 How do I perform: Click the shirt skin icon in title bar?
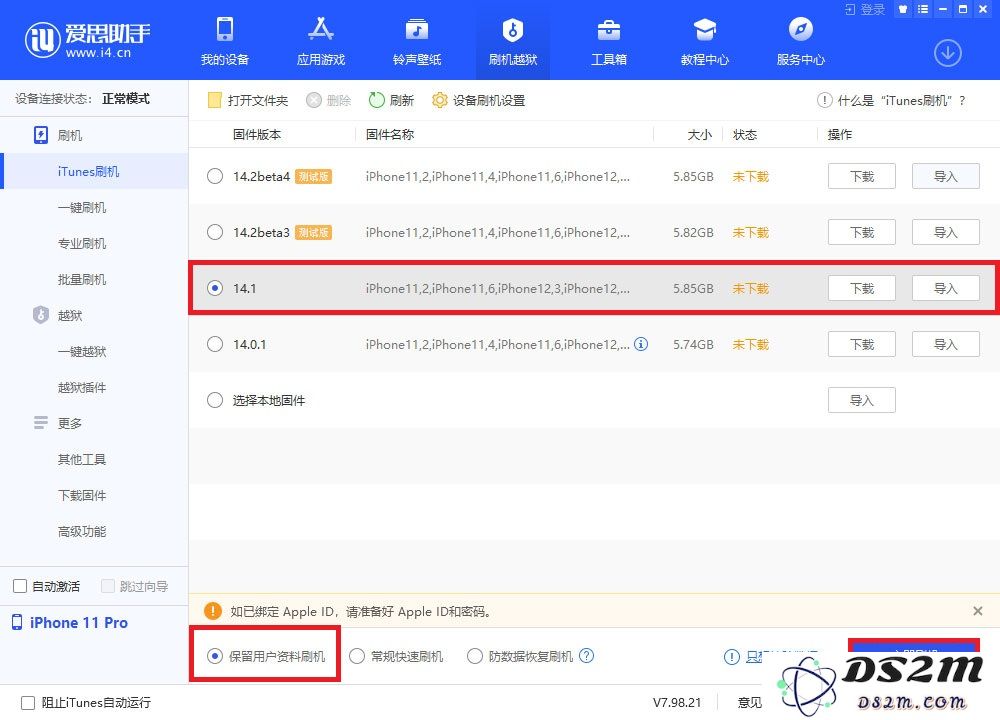click(902, 9)
